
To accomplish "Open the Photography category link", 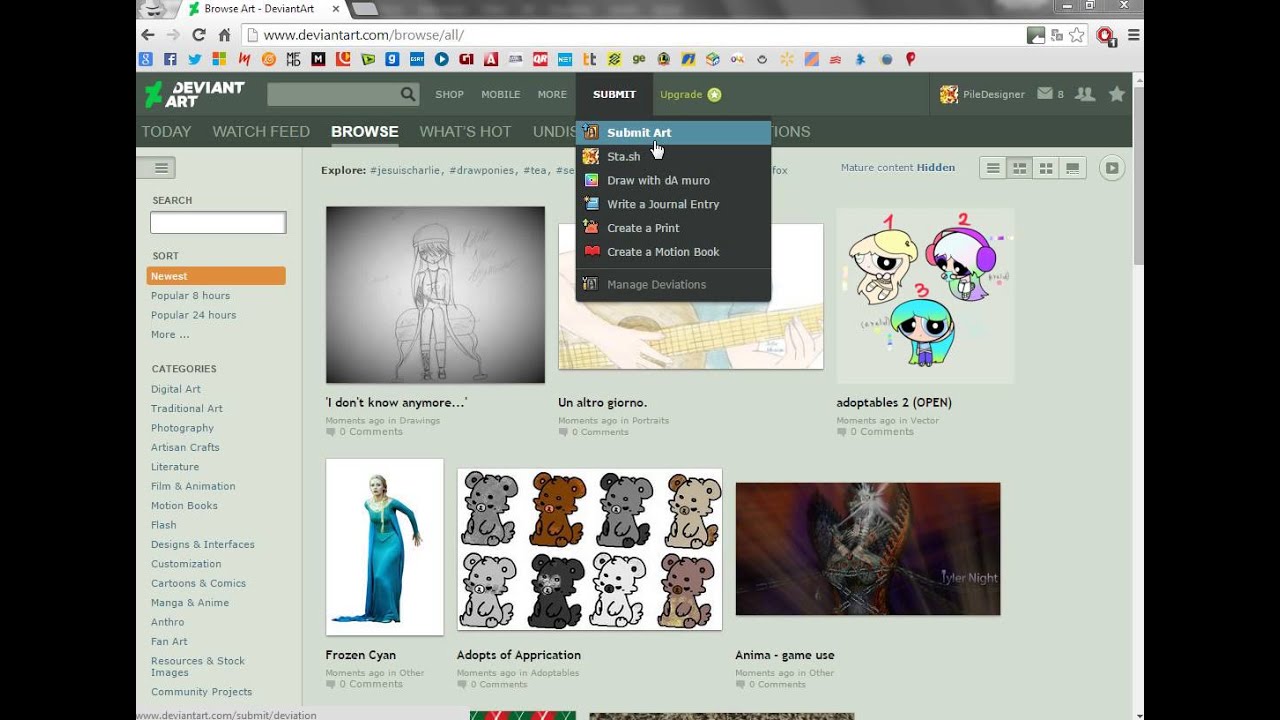I will click(x=182, y=428).
